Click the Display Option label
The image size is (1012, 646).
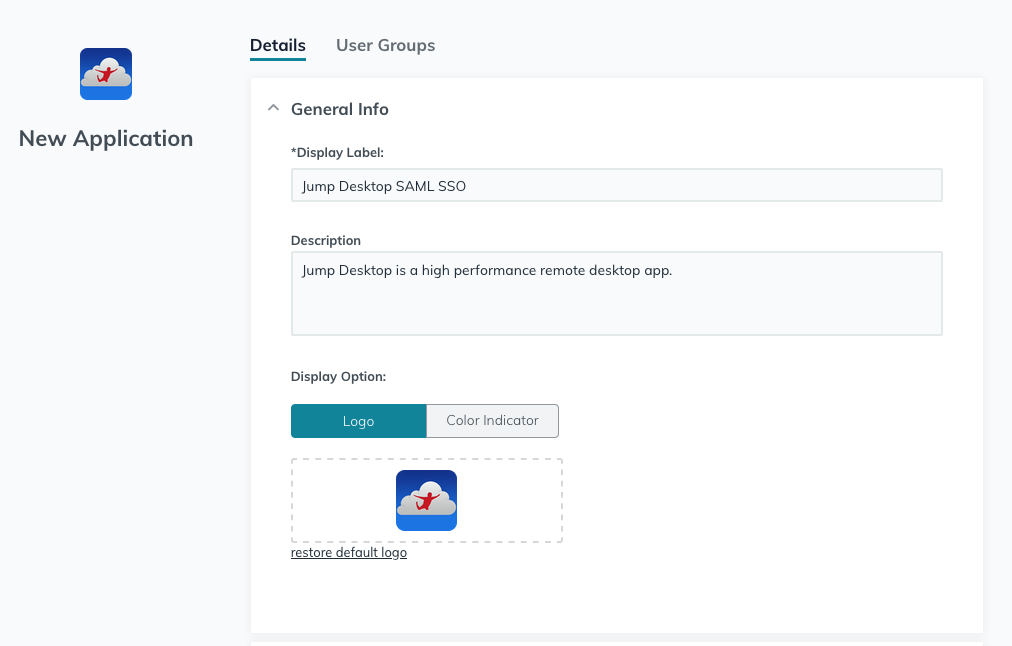(x=338, y=376)
